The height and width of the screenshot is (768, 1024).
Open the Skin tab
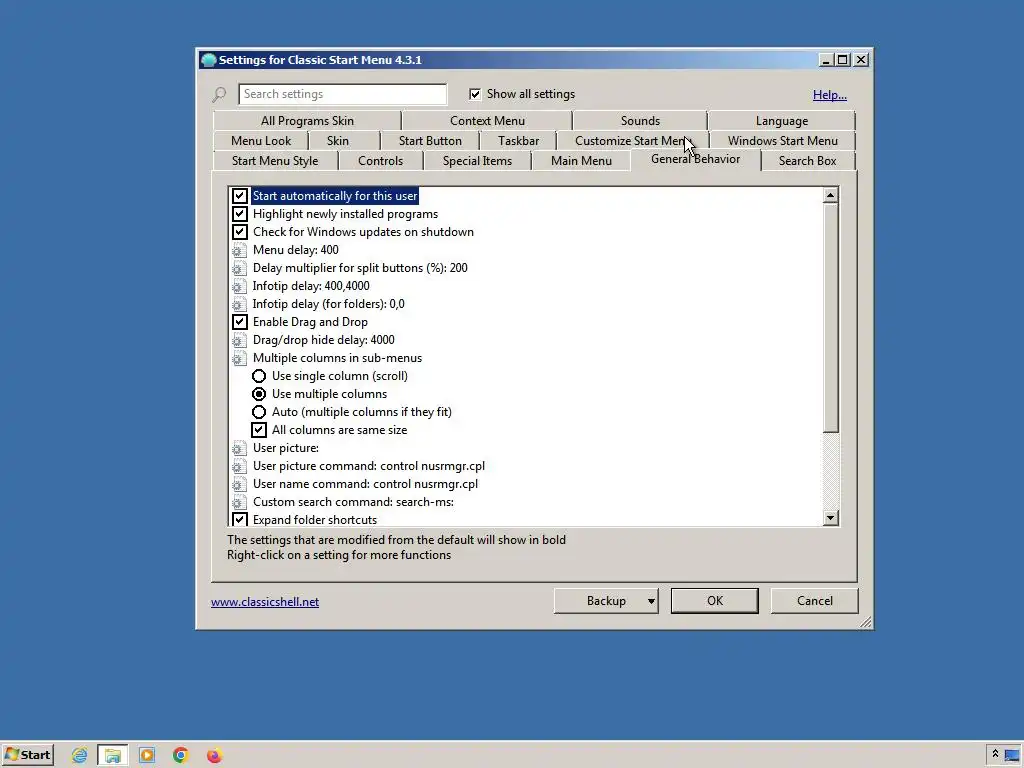(338, 141)
